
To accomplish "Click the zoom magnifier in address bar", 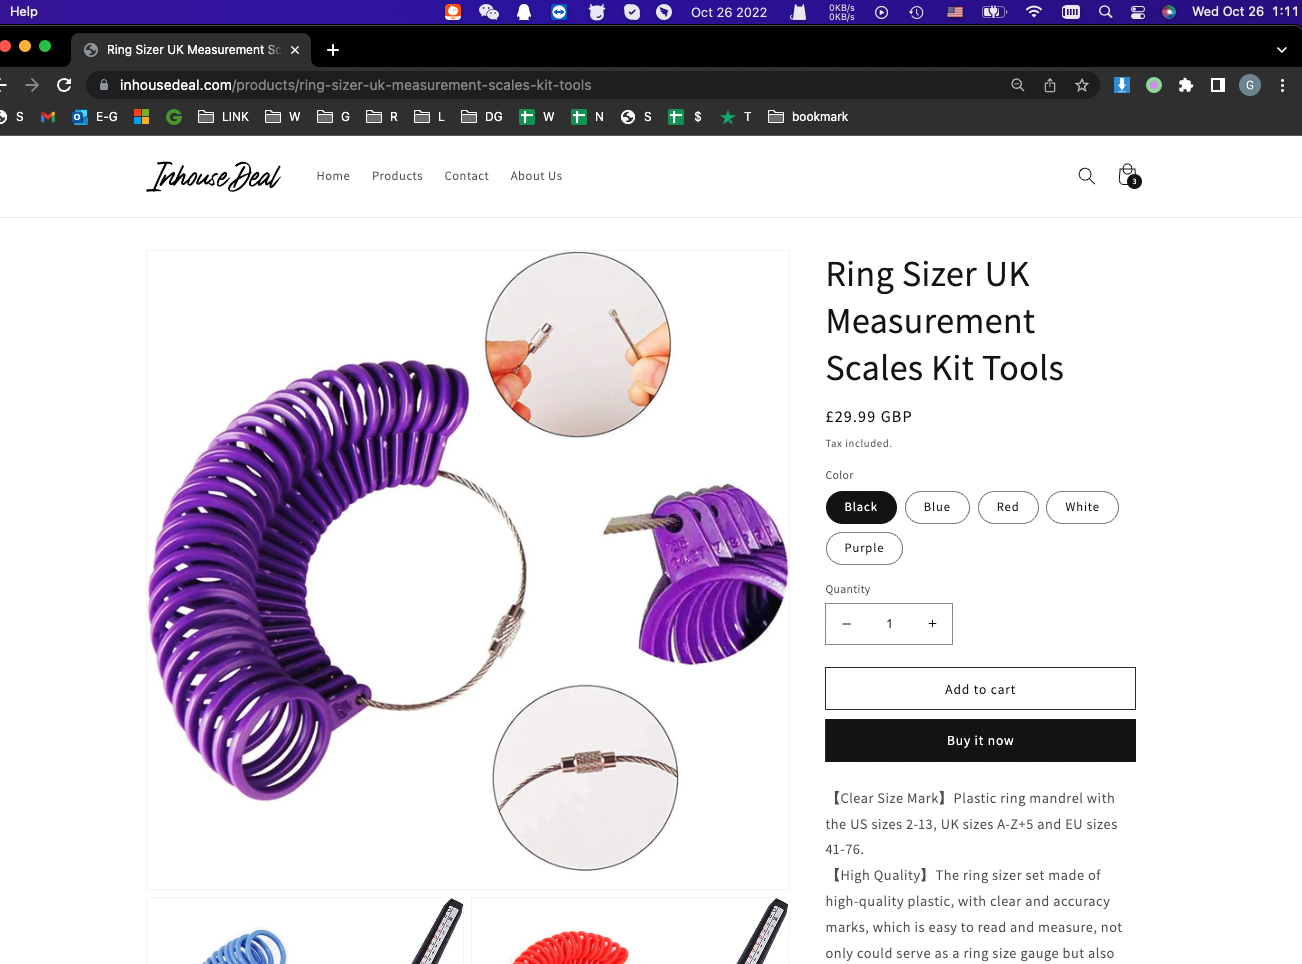I will tap(1018, 85).
